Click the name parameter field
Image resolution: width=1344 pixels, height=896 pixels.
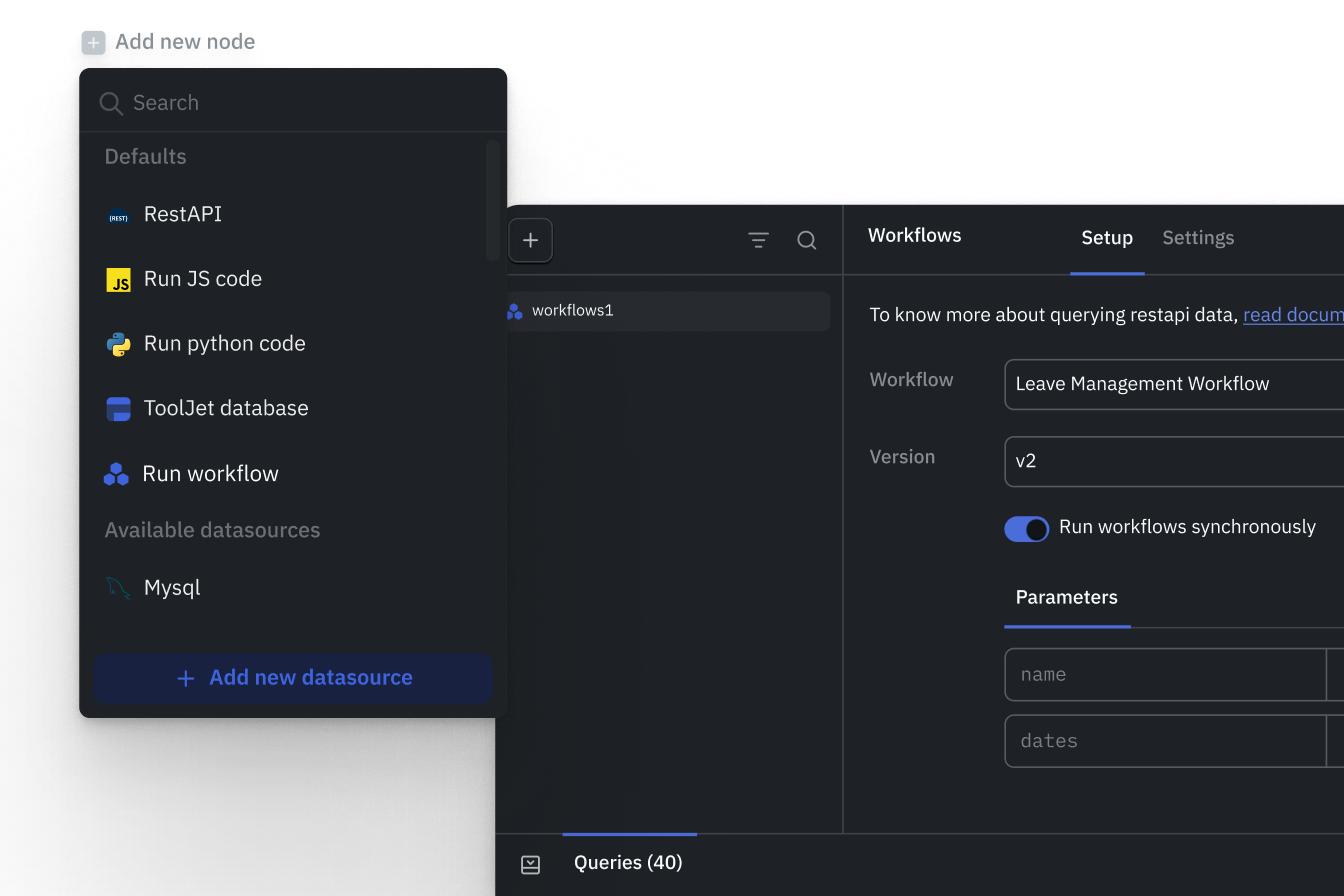[x=1165, y=675]
